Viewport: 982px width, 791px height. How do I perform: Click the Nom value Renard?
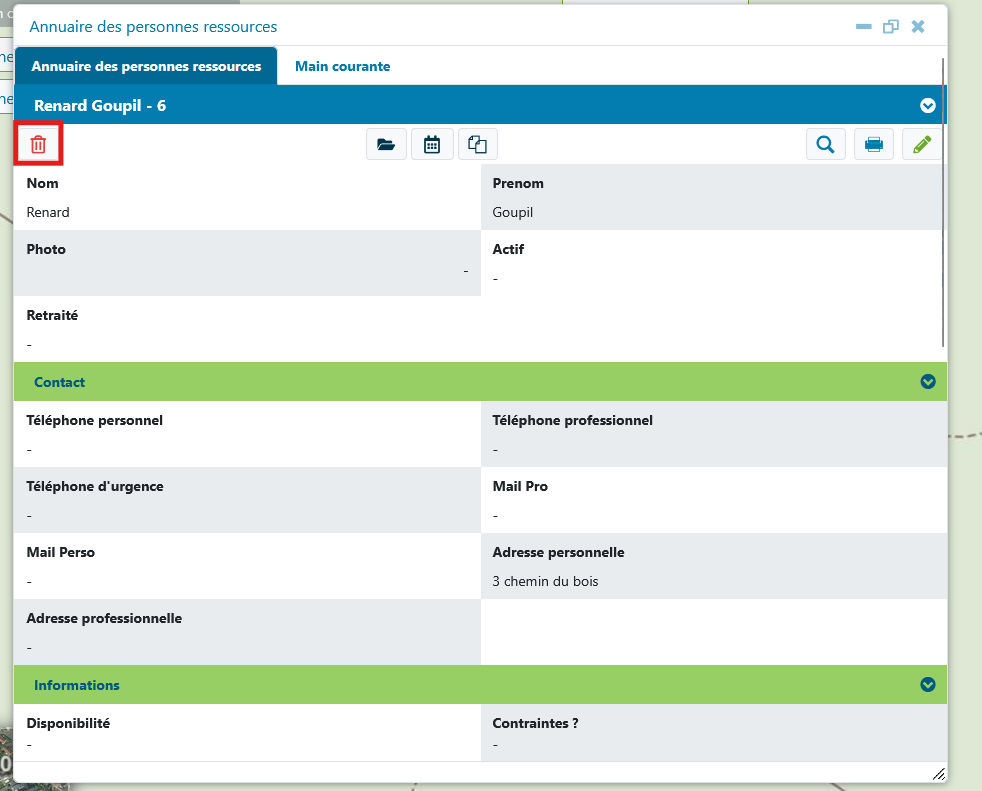click(48, 212)
